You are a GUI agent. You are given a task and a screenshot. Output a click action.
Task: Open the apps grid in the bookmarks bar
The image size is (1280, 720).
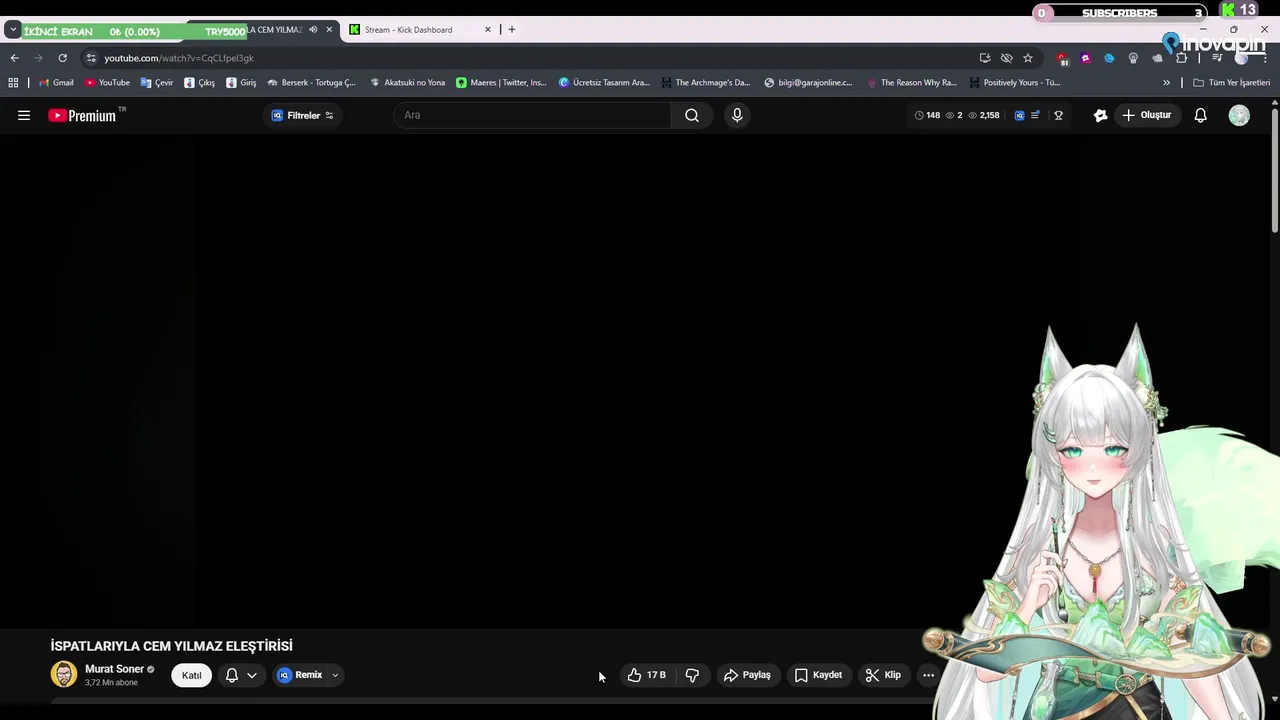(13, 83)
